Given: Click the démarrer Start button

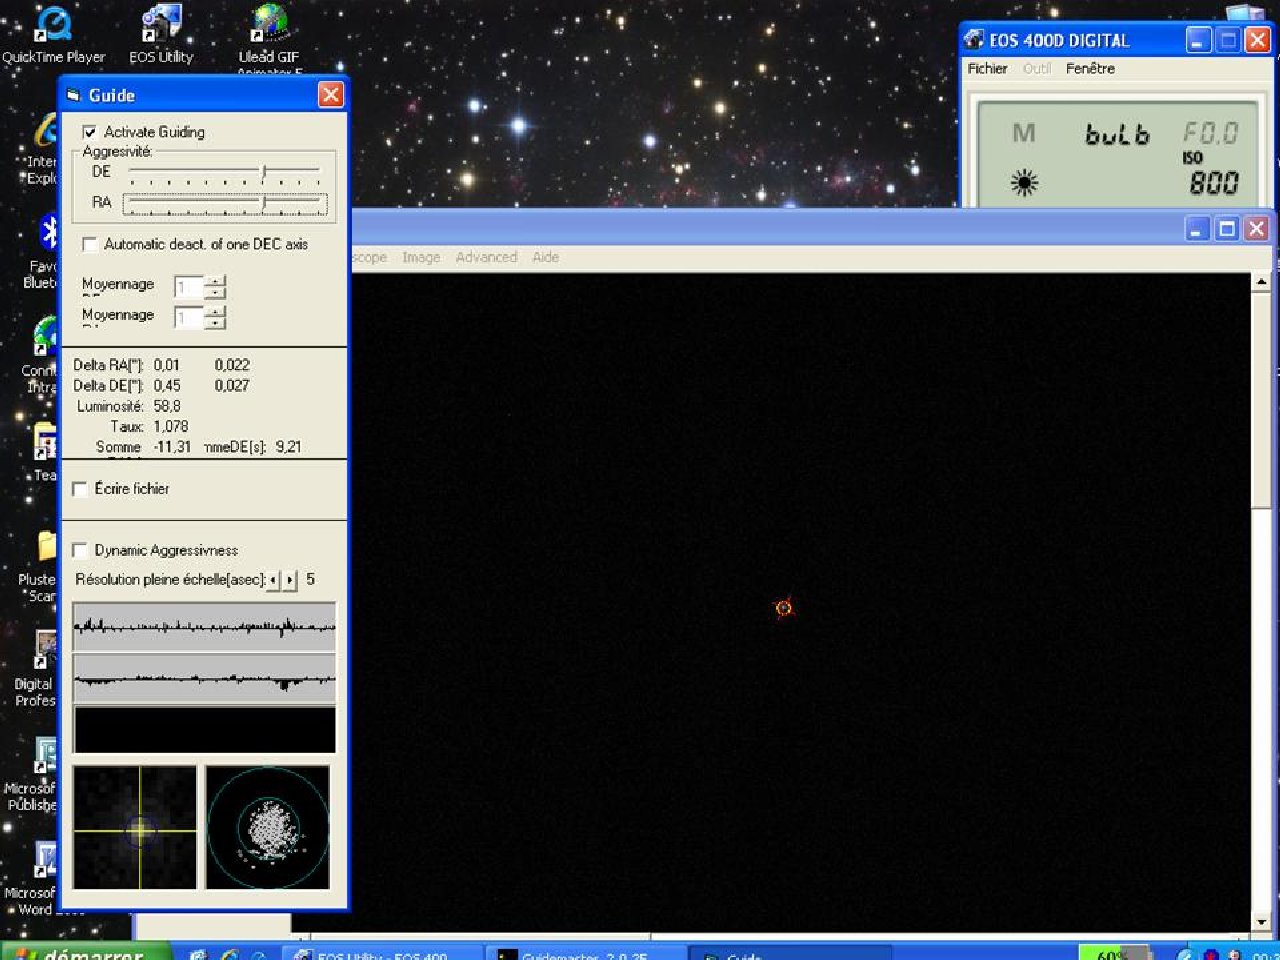Looking at the screenshot, I should [x=86, y=952].
